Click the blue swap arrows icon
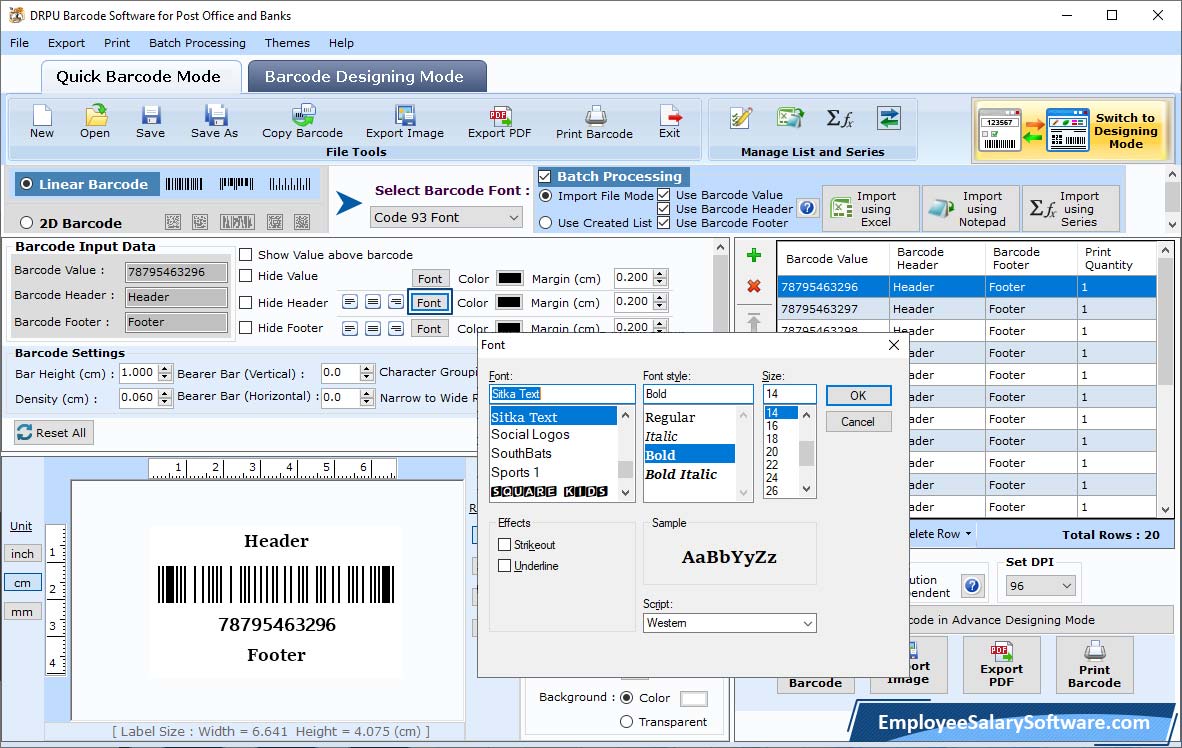 pos(889,118)
